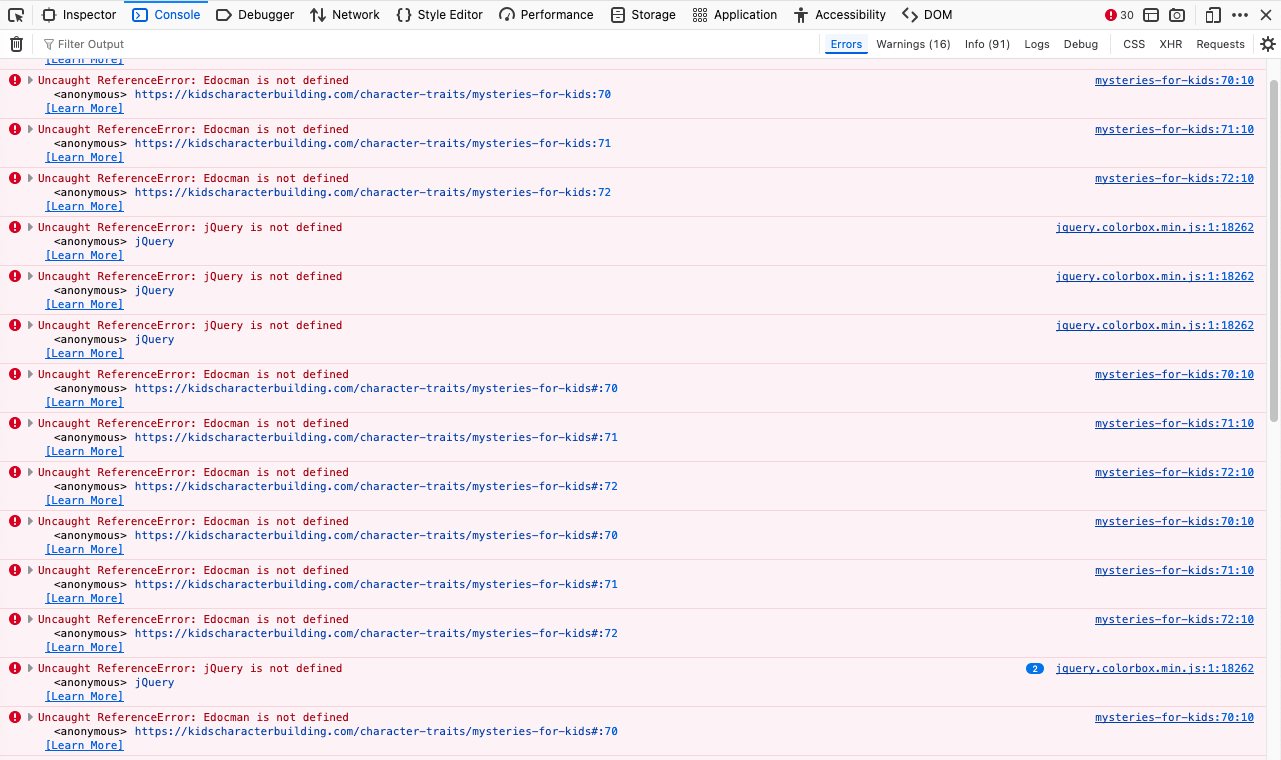Image resolution: width=1281 pixels, height=760 pixels.
Task: Toggle the CSS filter
Action: 1134,44
